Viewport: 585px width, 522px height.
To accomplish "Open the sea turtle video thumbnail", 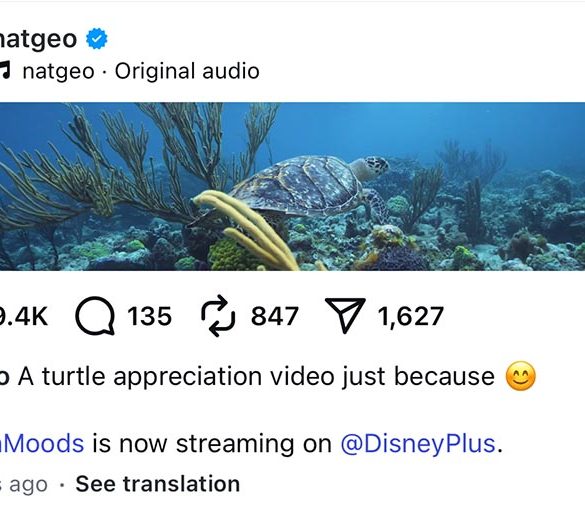I will tap(292, 186).
